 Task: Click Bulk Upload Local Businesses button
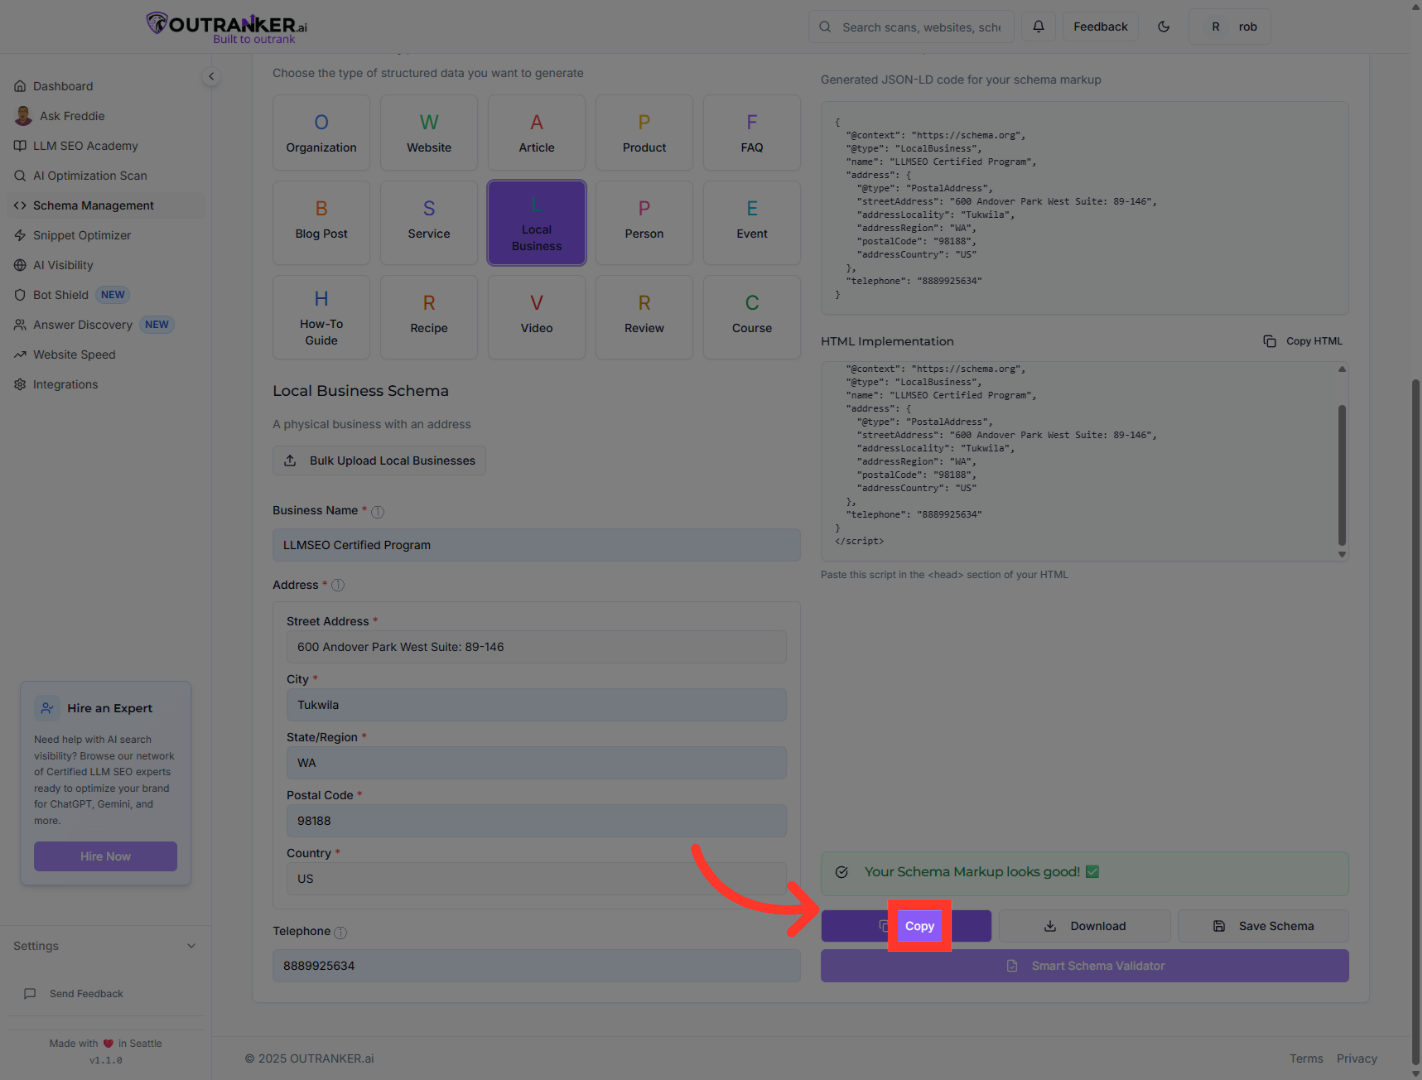click(x=380, y=461)
